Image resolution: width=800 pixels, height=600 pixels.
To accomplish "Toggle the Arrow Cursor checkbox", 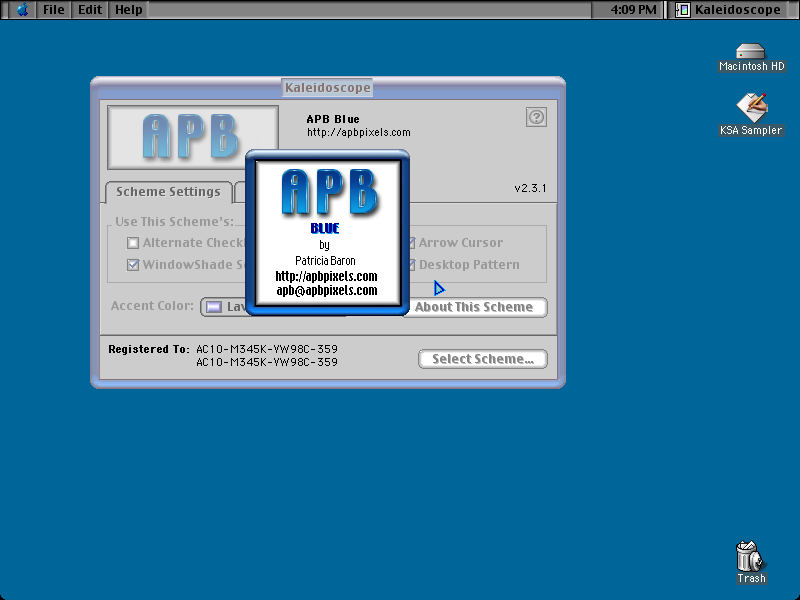I will pos(411,243).
